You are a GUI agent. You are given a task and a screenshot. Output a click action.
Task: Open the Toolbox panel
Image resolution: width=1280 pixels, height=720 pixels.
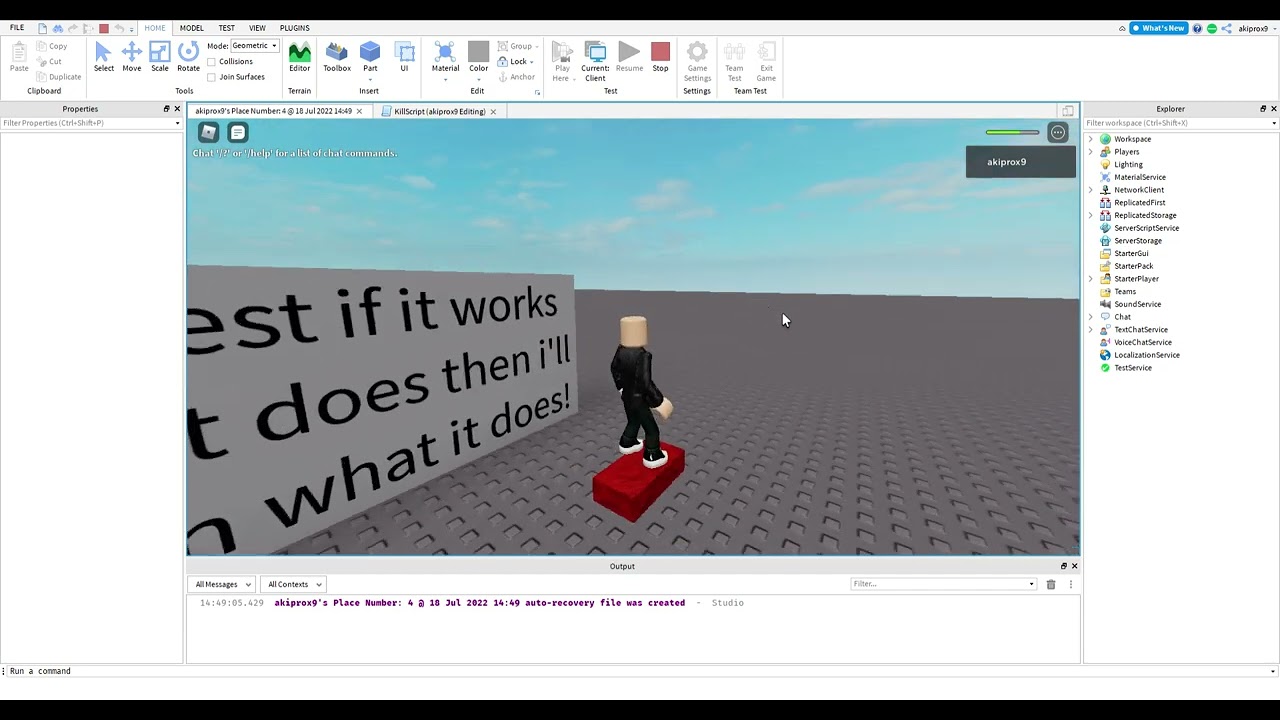(x=337, y=57)
